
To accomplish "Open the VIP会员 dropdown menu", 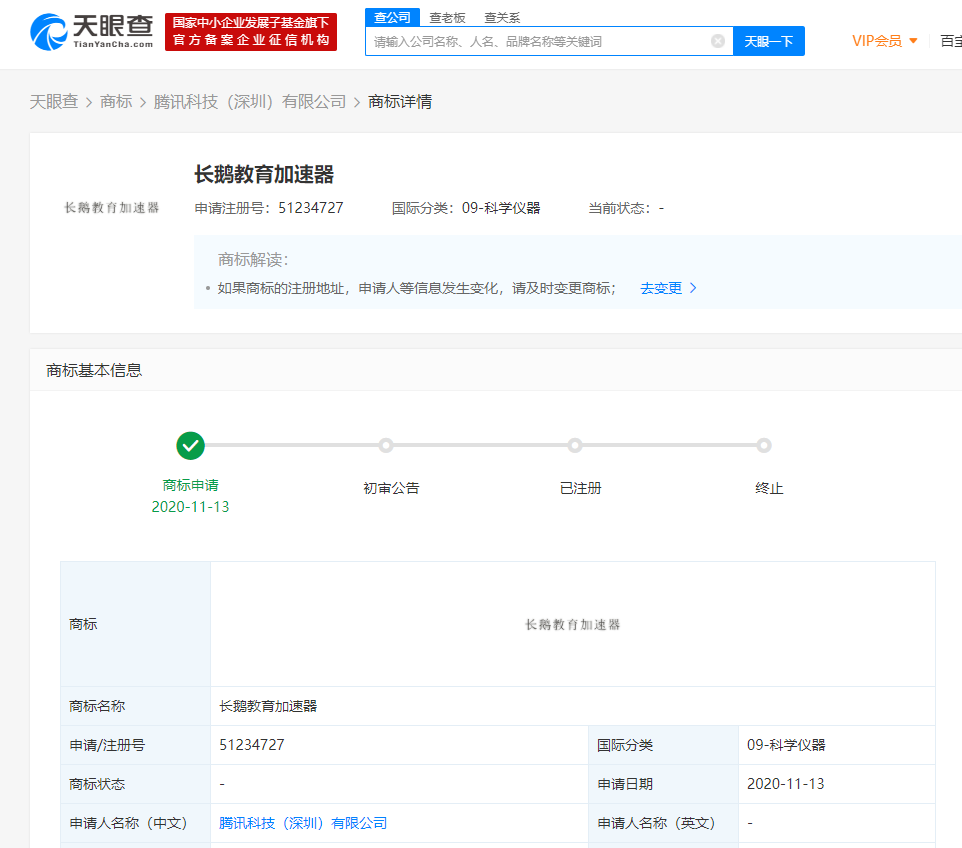I will pyautogui.click(x=884, y=41).
